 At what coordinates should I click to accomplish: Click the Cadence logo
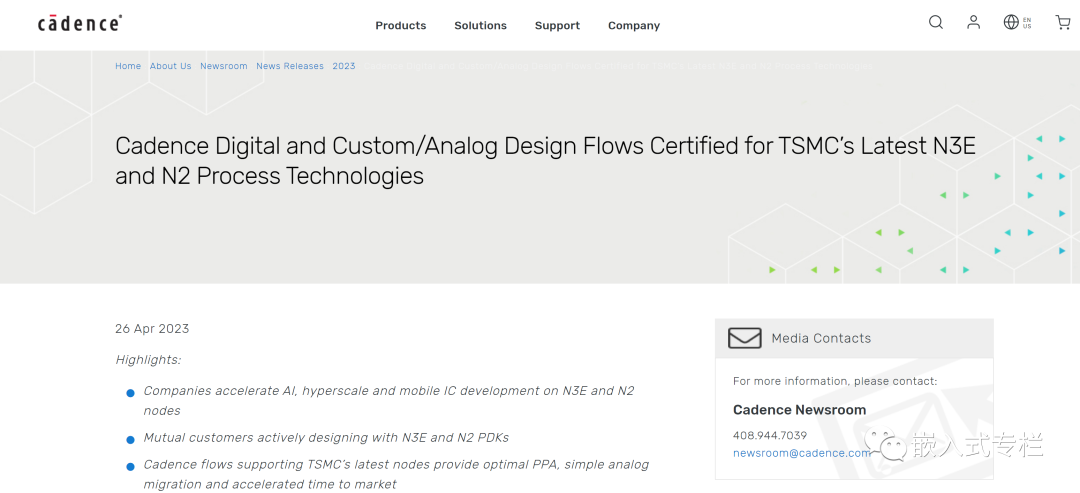click(x=80, y=23)
